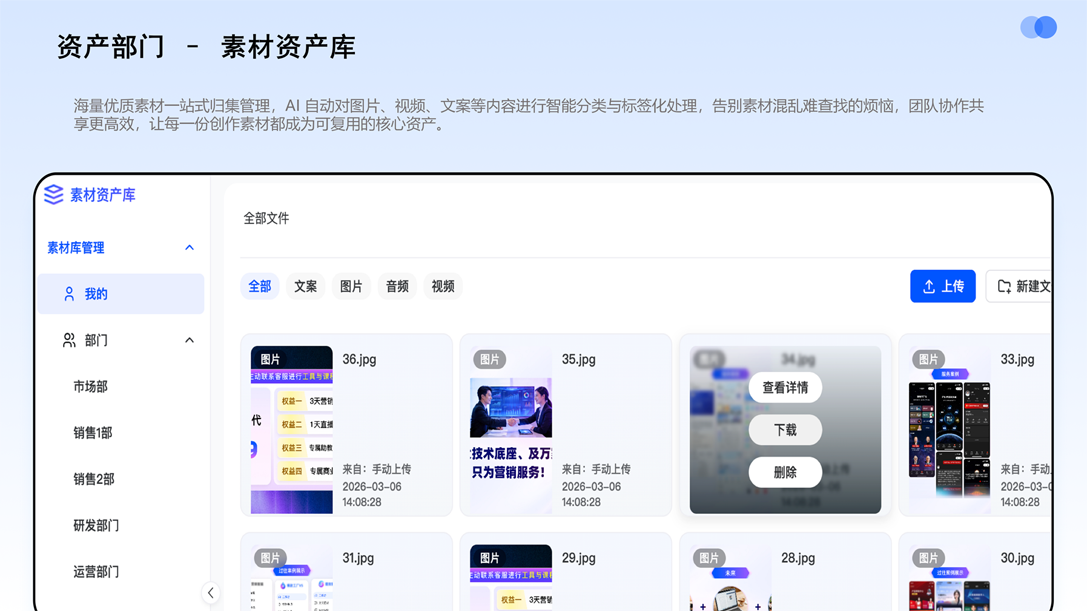Open the 35.jpg thumbnail
This screenshot has height=611, width=1087.
click(x=511, y=430)
